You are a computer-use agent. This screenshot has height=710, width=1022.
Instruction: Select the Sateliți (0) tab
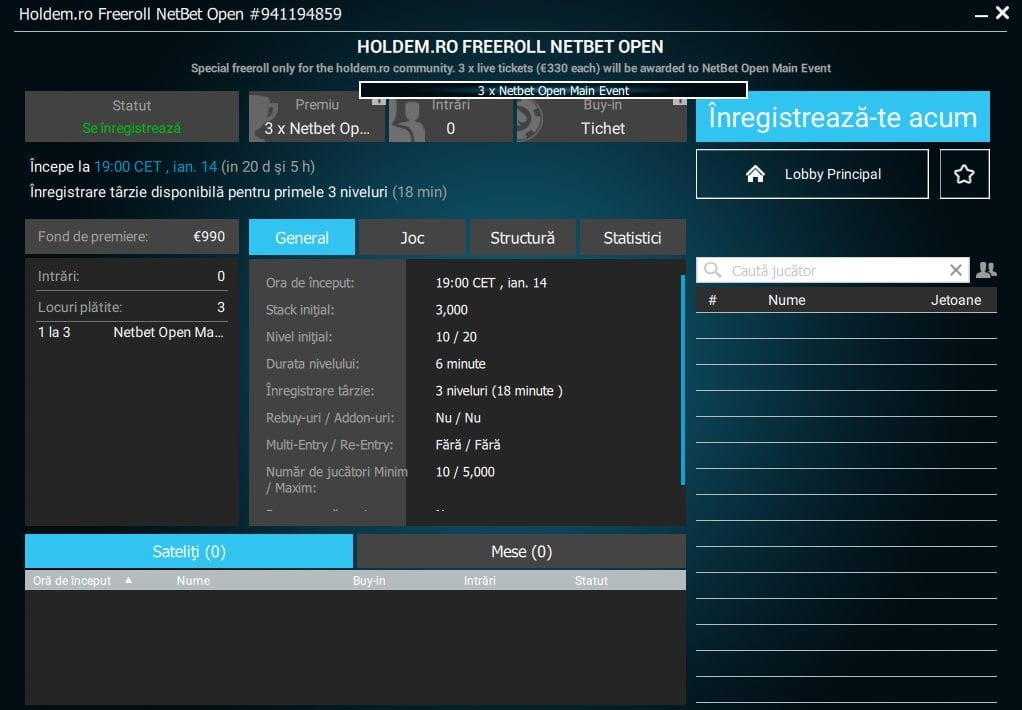189,552
